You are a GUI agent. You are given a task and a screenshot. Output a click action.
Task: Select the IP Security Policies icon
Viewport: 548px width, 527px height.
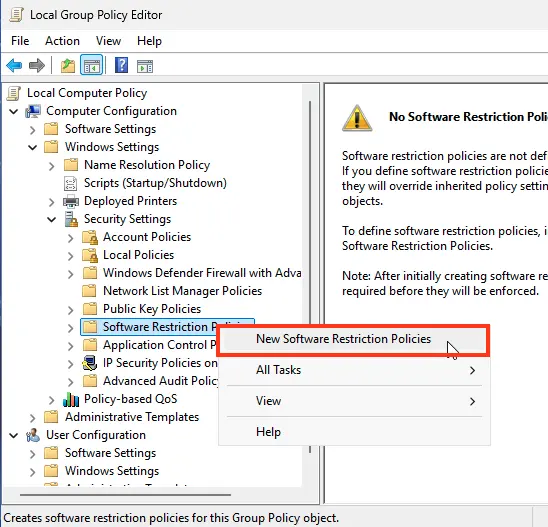coord(90,363)
